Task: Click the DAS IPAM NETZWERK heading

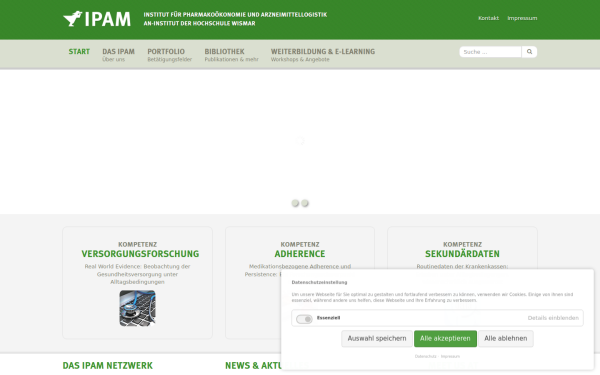Action: tap(108, 365)
